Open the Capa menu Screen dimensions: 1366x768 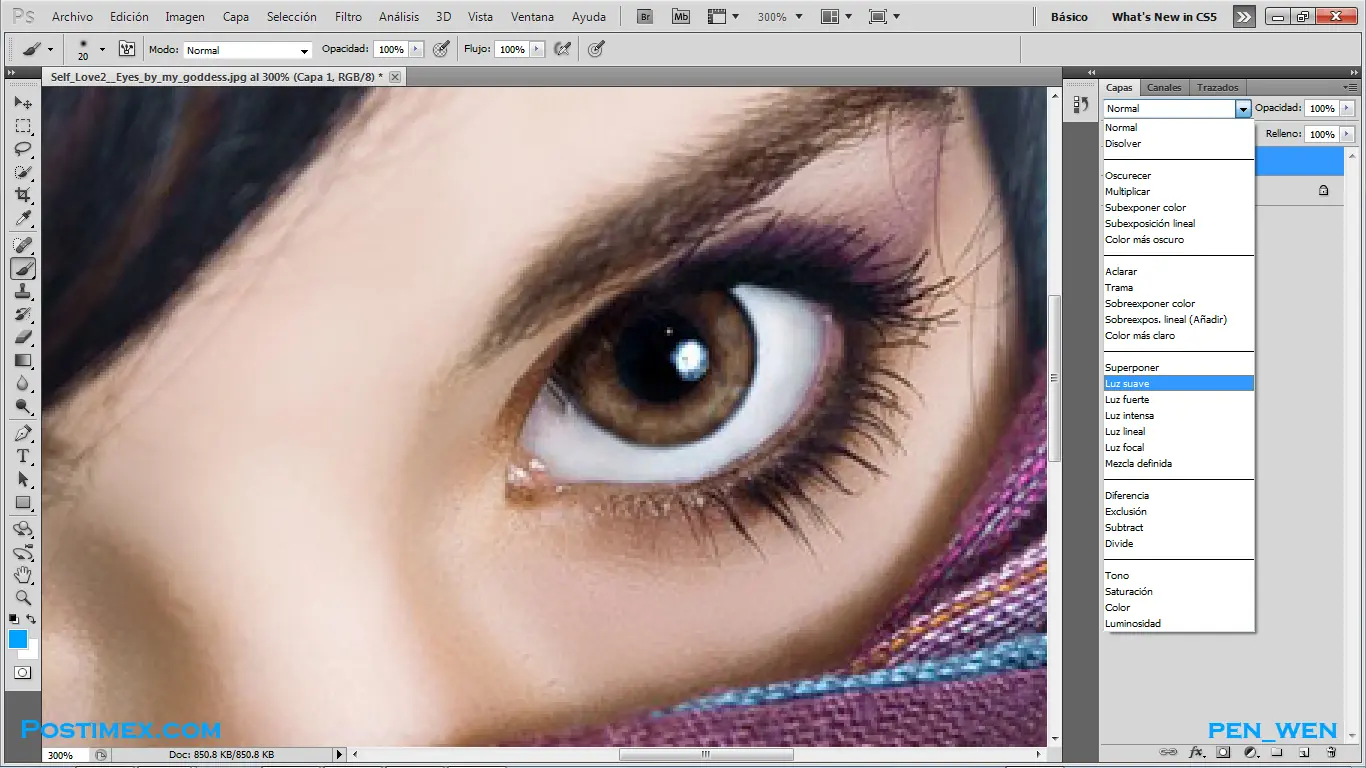[236, 17]
